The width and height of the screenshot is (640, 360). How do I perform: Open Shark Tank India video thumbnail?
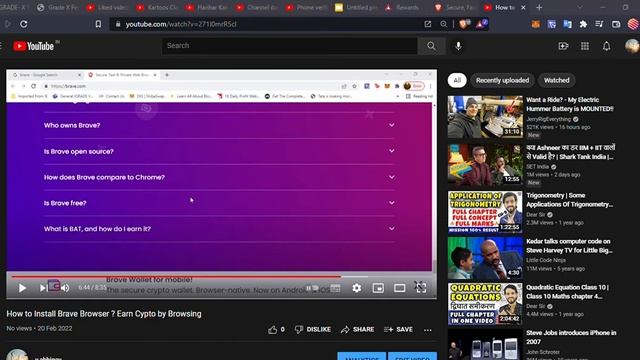485,165
